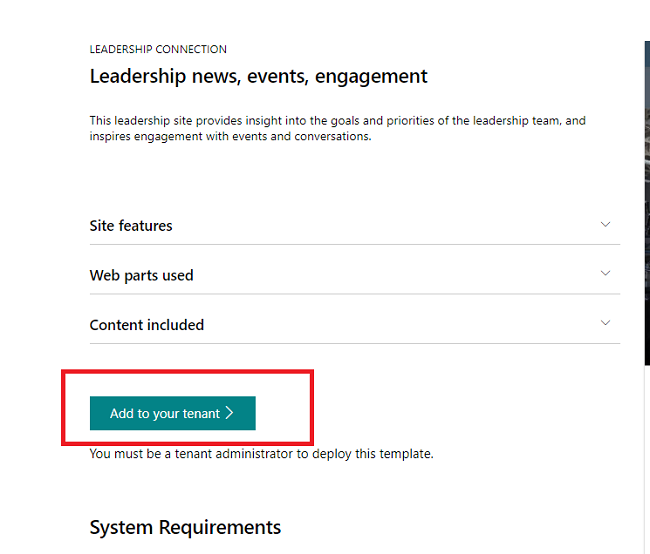The width and height of the screenshot is (650, 554).
Task: Click the preview image at right edge
Action: pos(647,200)
